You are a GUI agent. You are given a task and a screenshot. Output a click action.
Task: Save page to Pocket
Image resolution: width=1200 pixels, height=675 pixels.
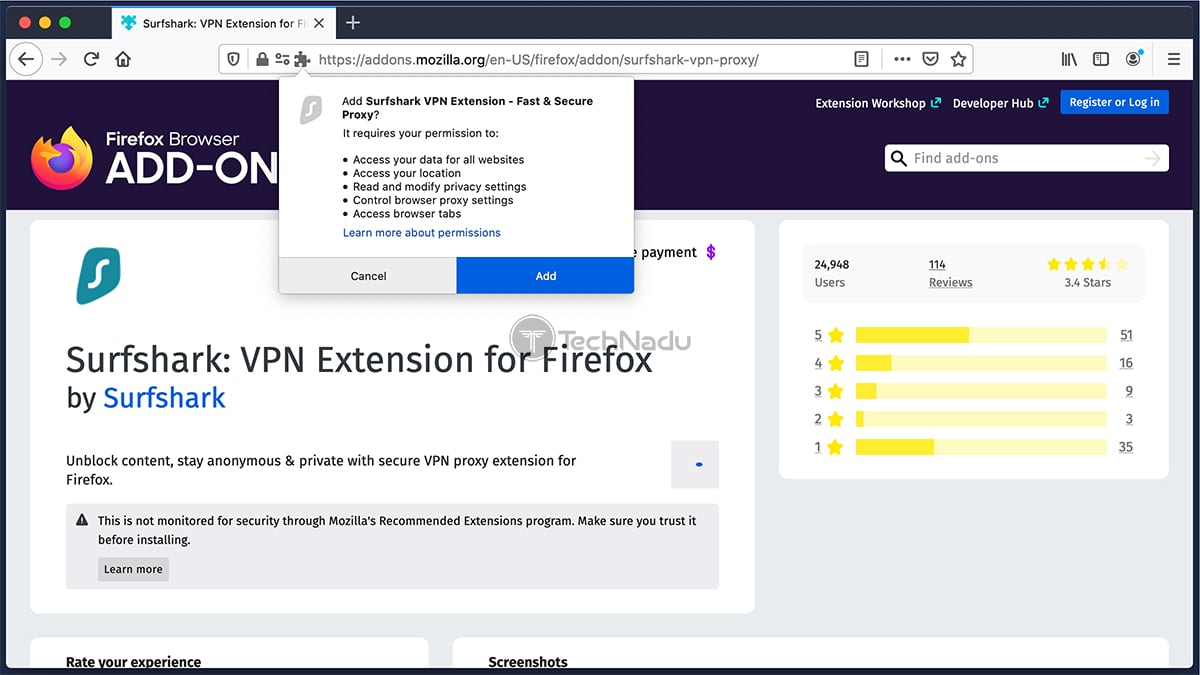[930, 59]
